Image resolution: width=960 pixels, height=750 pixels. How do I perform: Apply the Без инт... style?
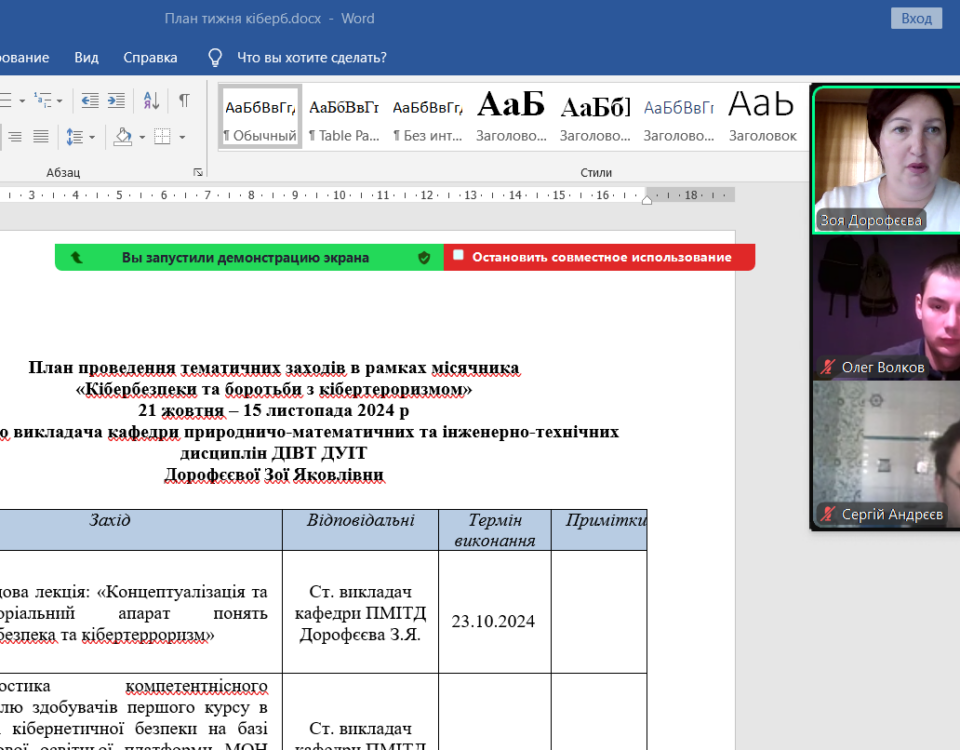pos(428,118)
